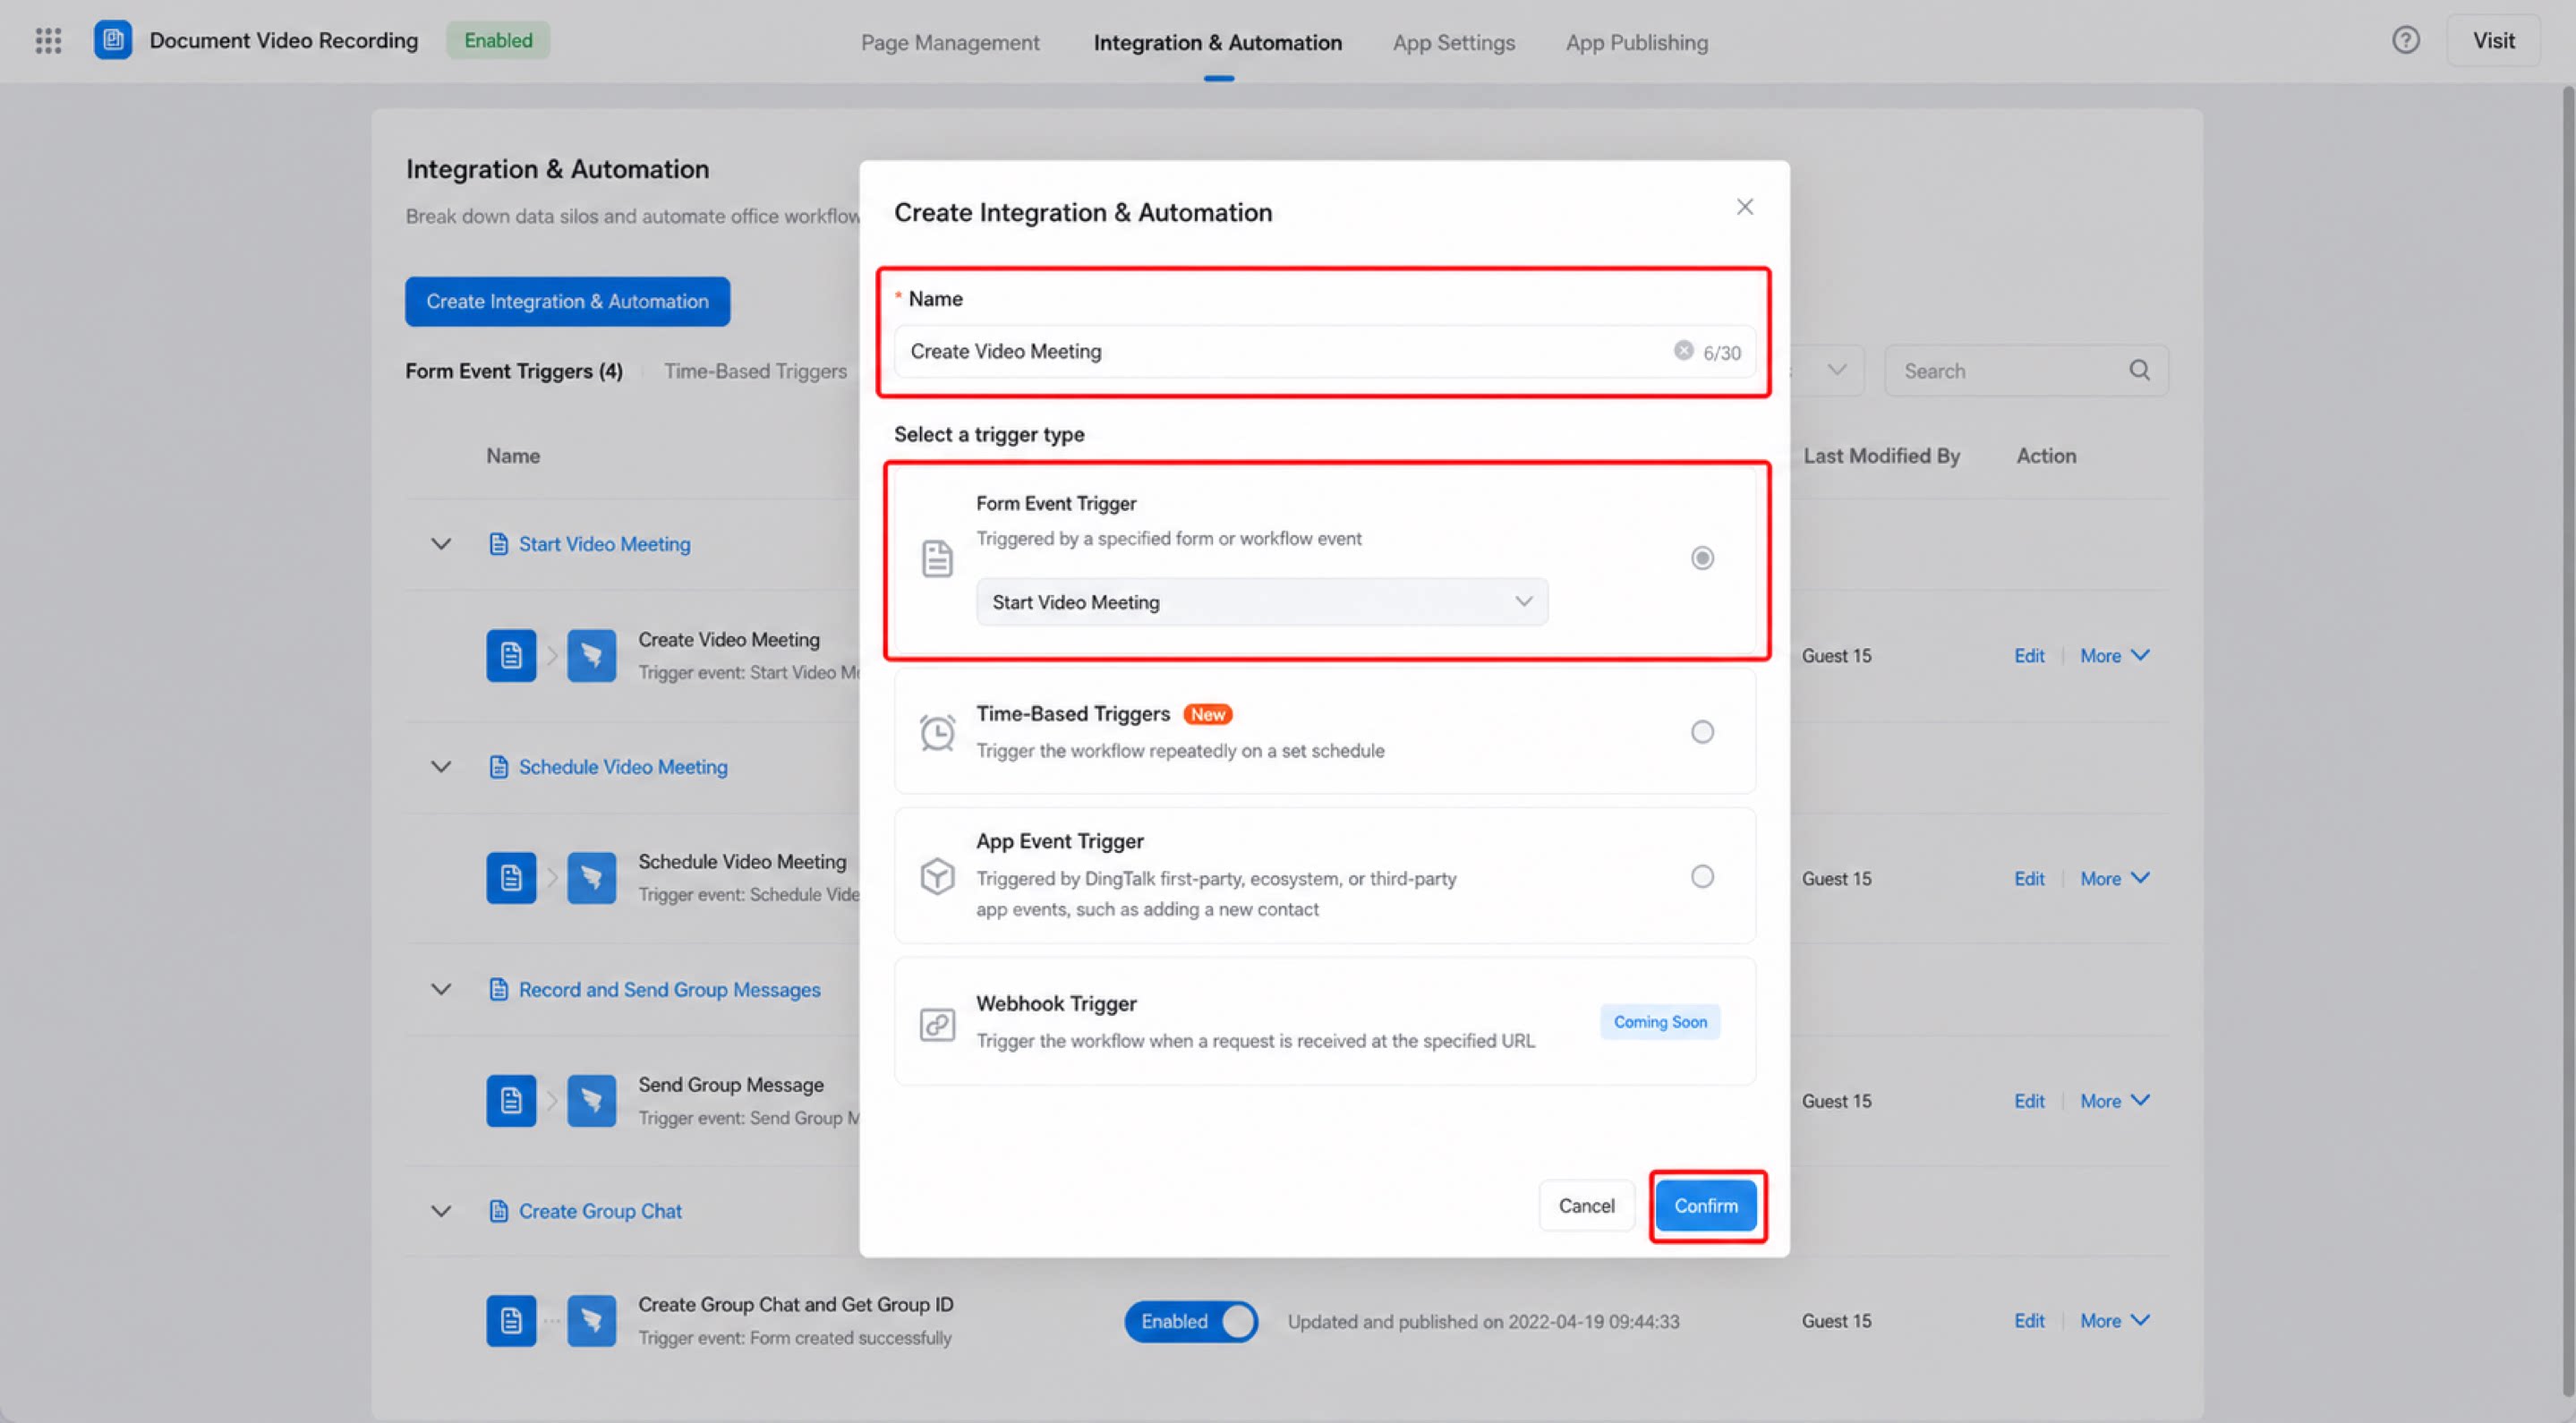
Task: Switch to the App Settings tab
Action: [x=1453, y=42]
